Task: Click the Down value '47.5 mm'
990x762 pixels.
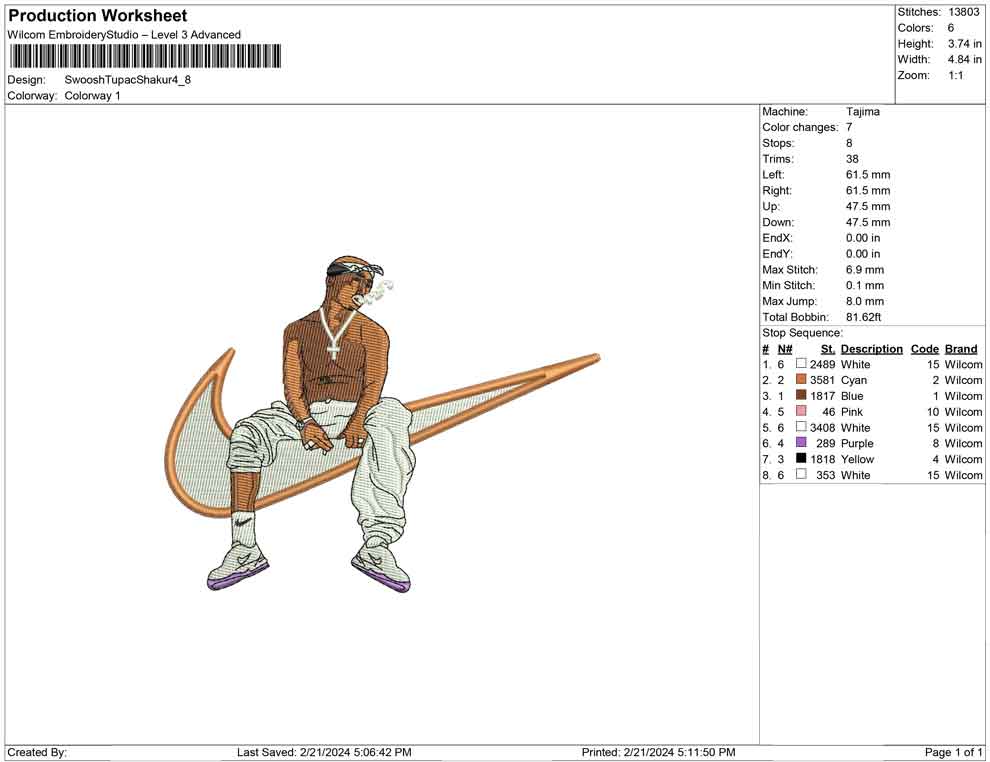Action: [x=868, y=222]
